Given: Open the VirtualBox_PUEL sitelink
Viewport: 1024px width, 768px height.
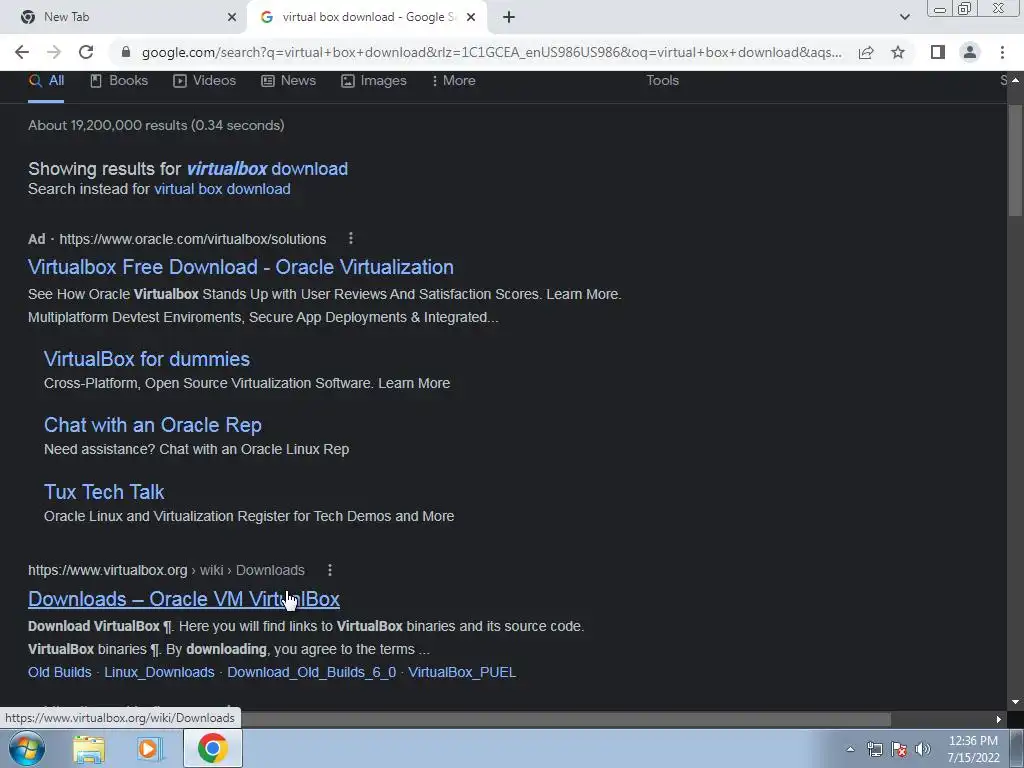Looking at the screenshot, I should 462,672.
